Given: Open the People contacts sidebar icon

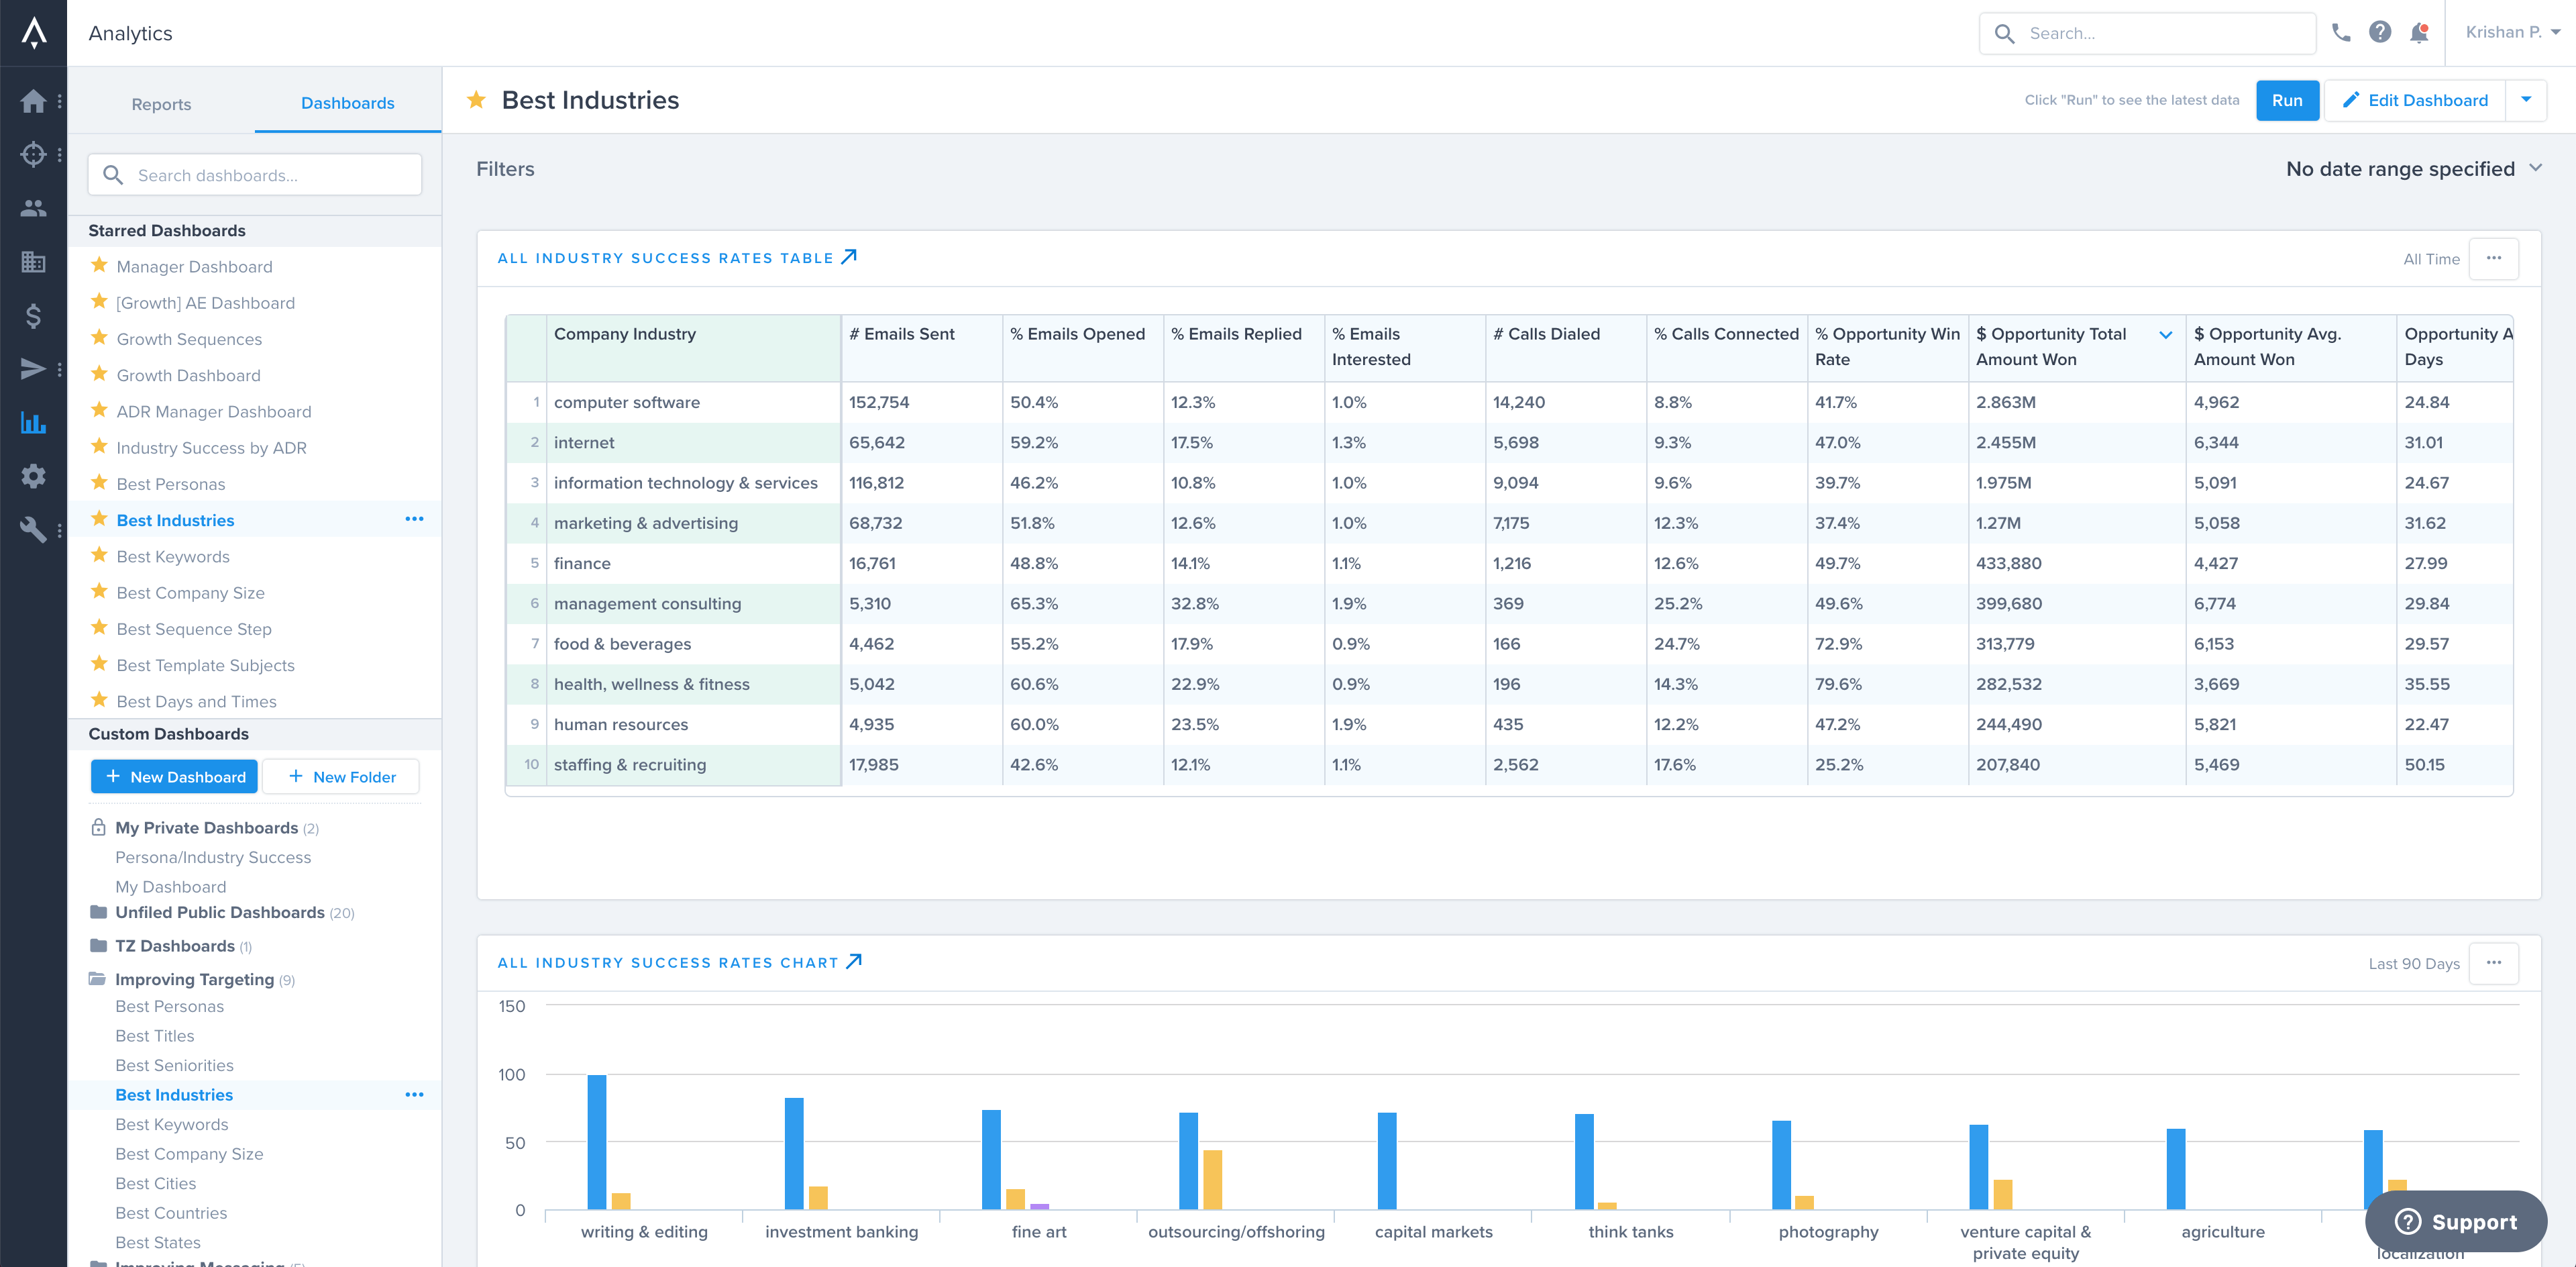Looking at the screenshot, I should [33, 208].
